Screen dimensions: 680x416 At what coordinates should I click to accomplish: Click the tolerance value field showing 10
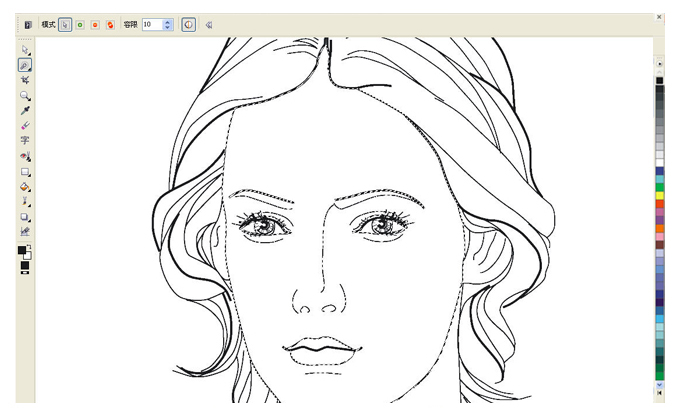152,25
